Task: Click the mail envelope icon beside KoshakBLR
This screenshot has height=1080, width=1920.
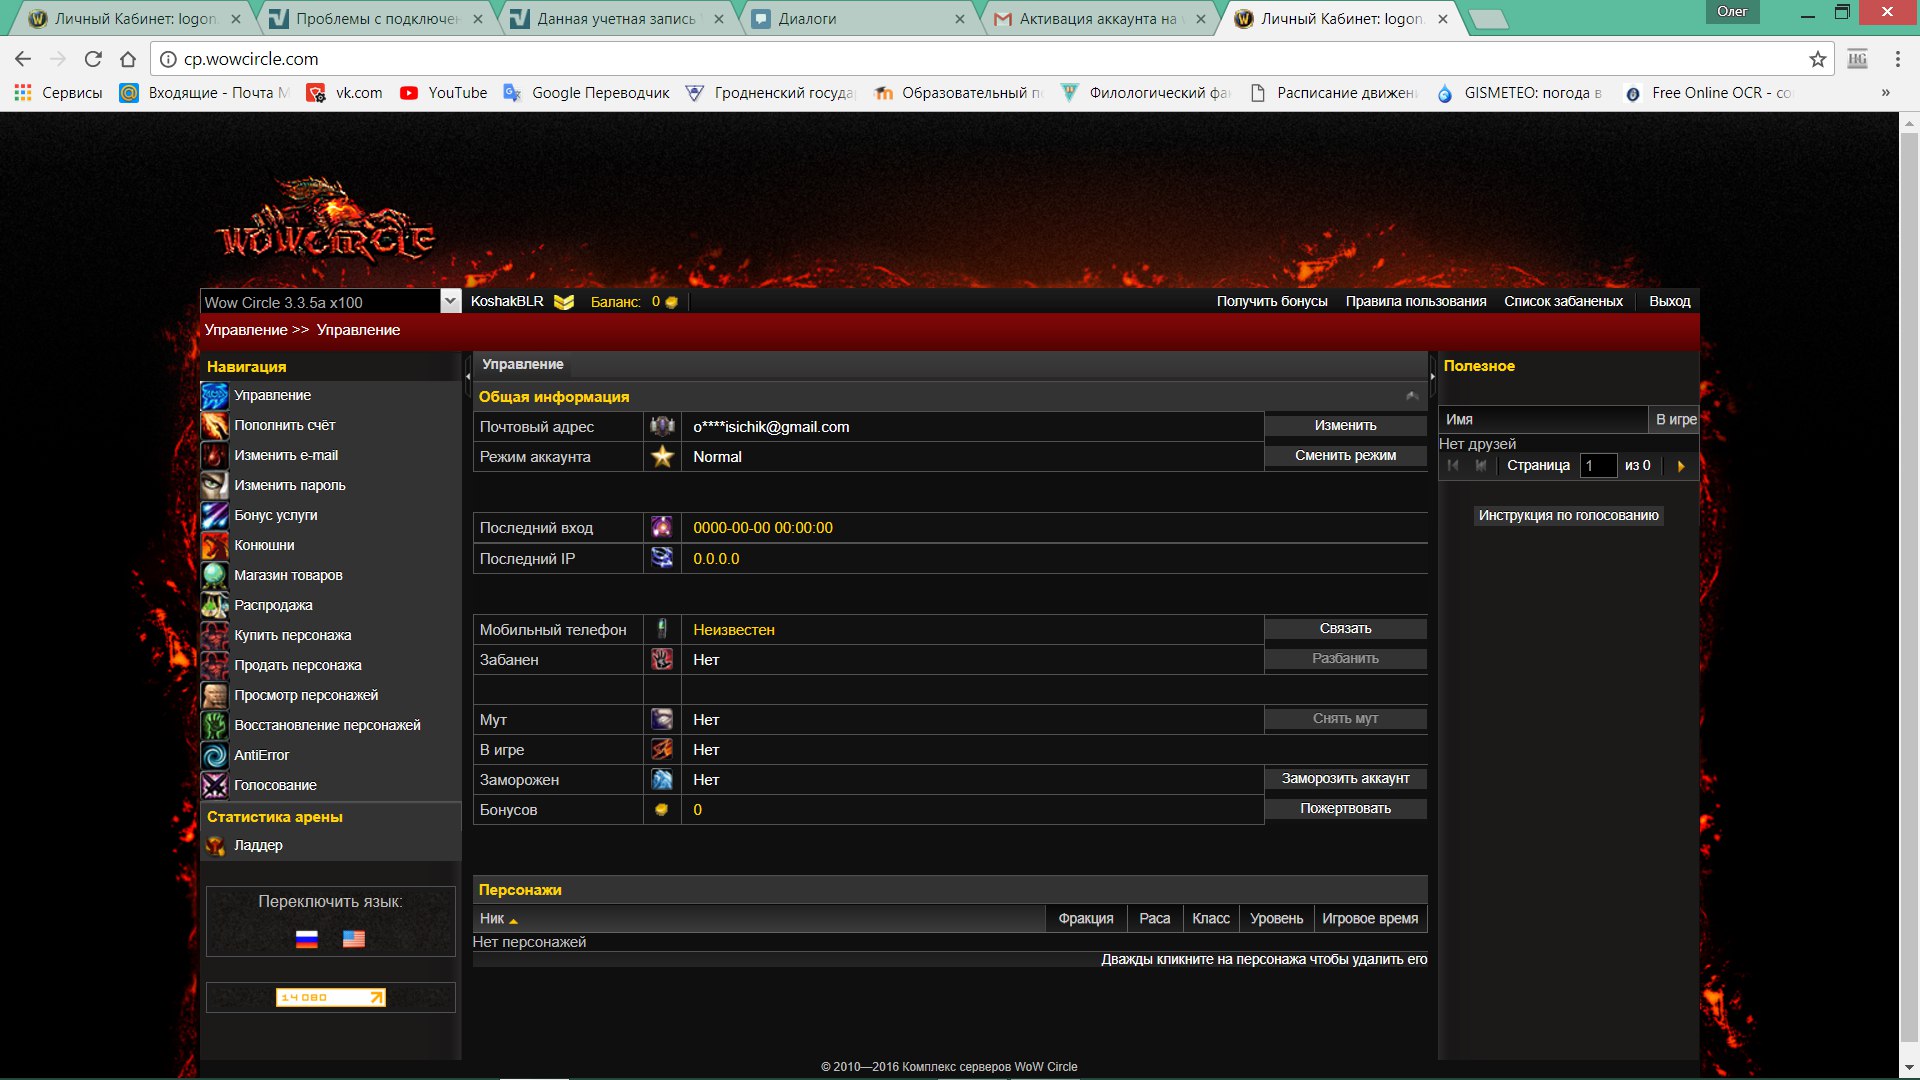Action: click(564, 302)
